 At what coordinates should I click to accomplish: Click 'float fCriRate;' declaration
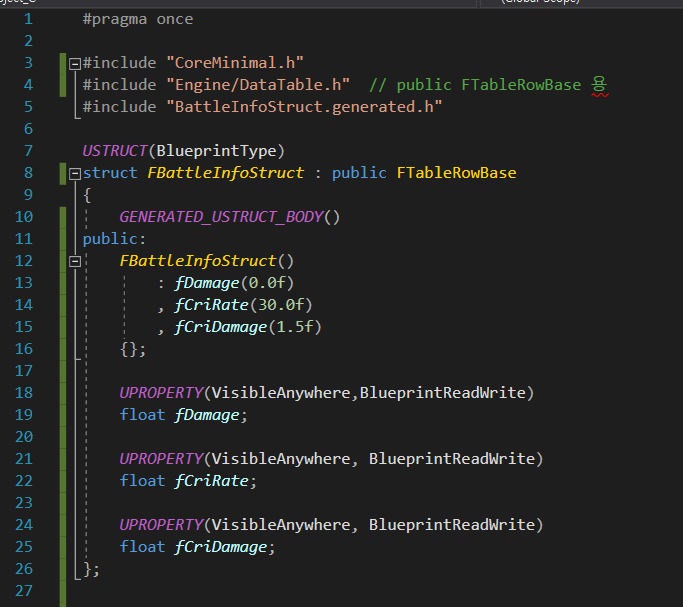(x=188, y=481)
